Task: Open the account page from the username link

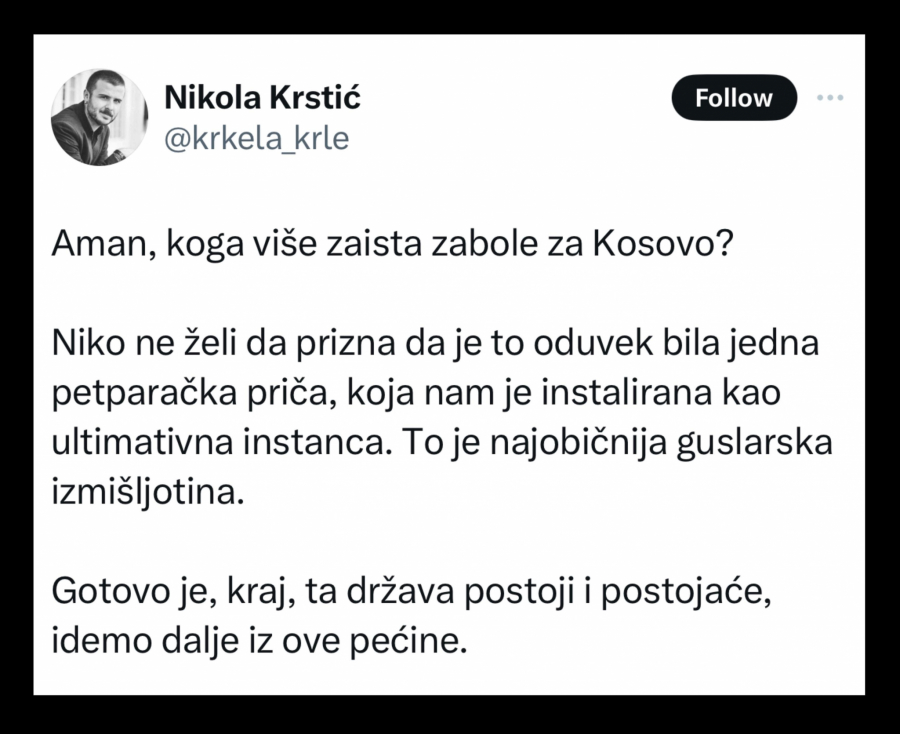Action: pos(257,139)
